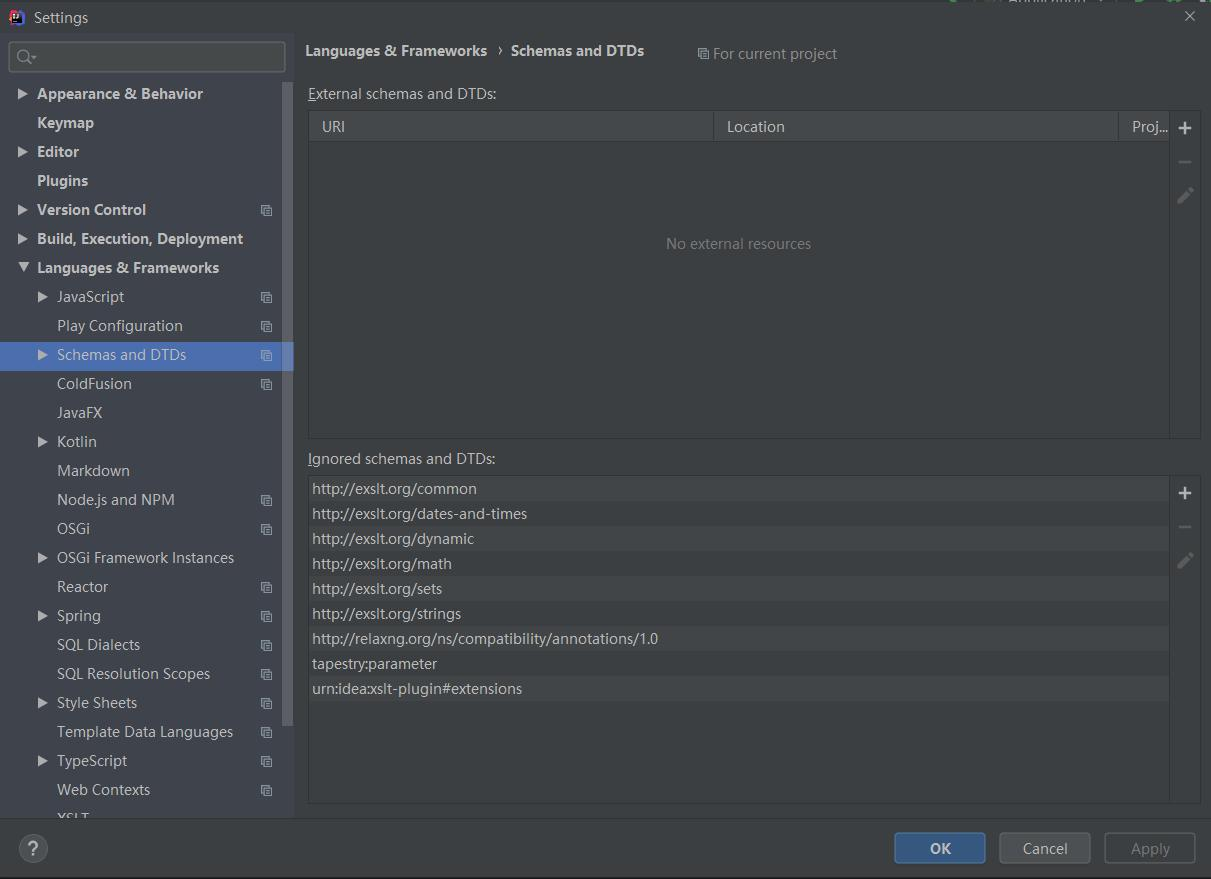Select the Keymap settings page
The width and height of the screenshot is (1211, 879).
[x=65, y=122]
